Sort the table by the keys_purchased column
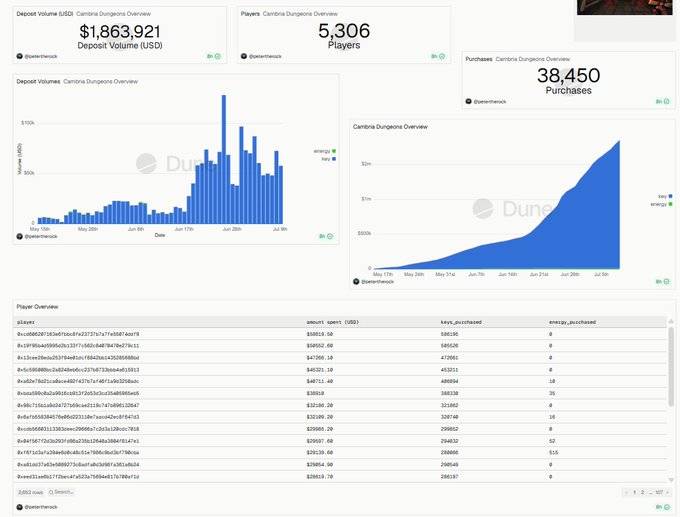 [x=461, y=322]
